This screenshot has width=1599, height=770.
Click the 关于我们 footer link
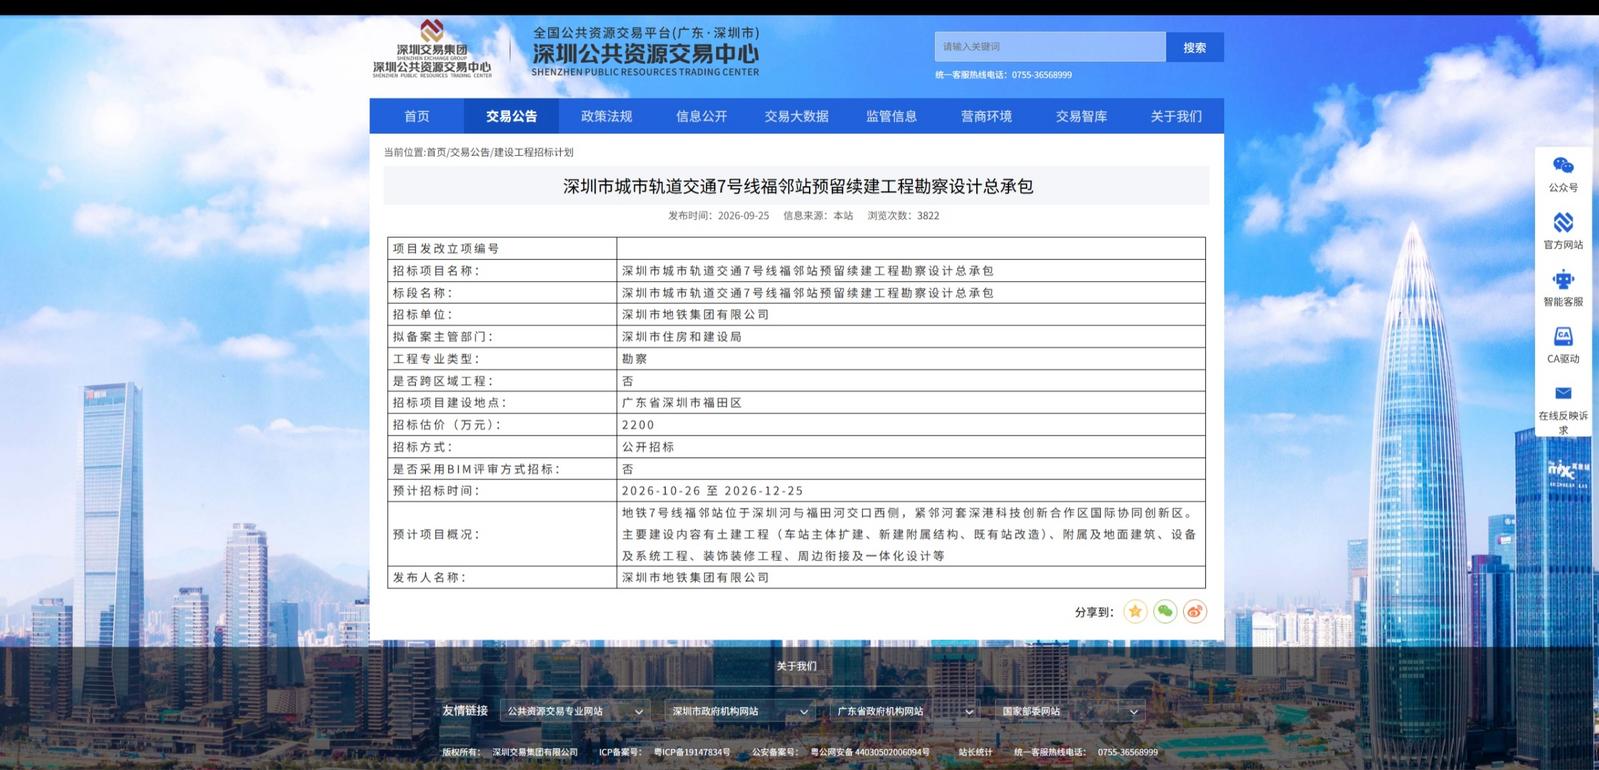796,666
